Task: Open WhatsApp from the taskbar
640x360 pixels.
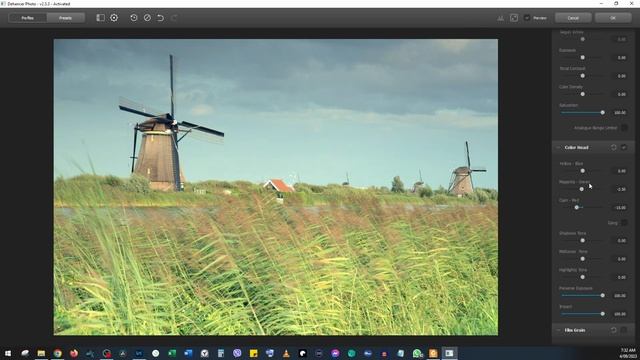Action: click(x=417, y=353)
